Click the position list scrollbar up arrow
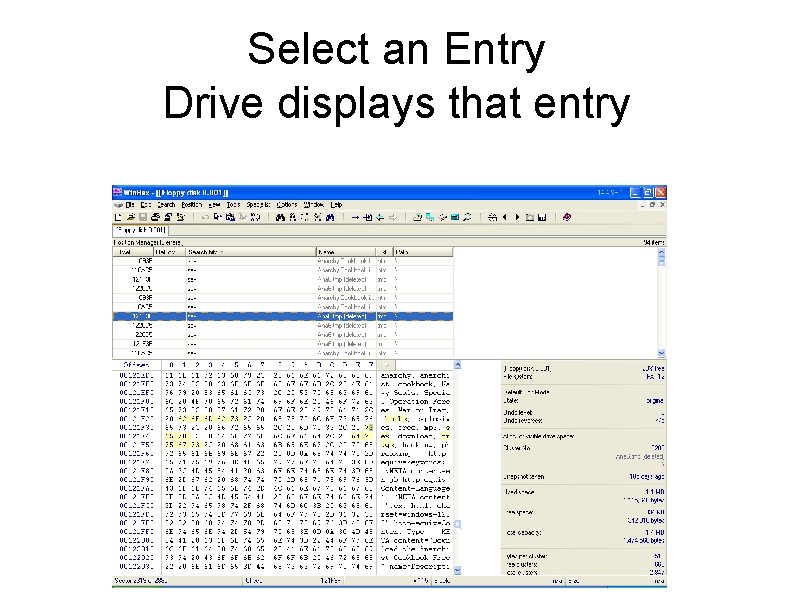 tap(661, 252)
